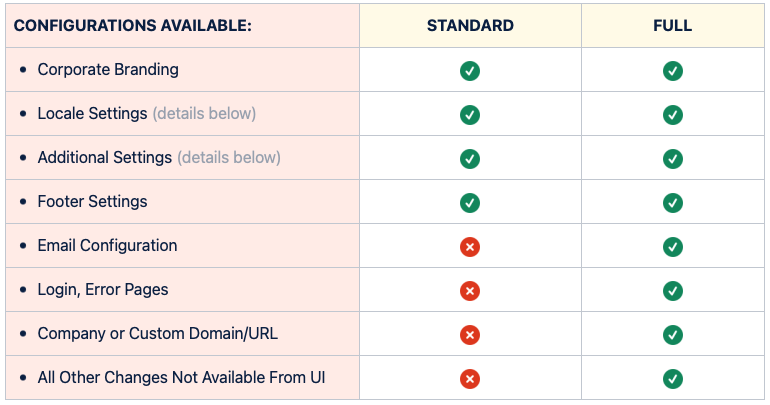
Task: Click the Full check icon for Additional Settings
Action: [673, 158]
